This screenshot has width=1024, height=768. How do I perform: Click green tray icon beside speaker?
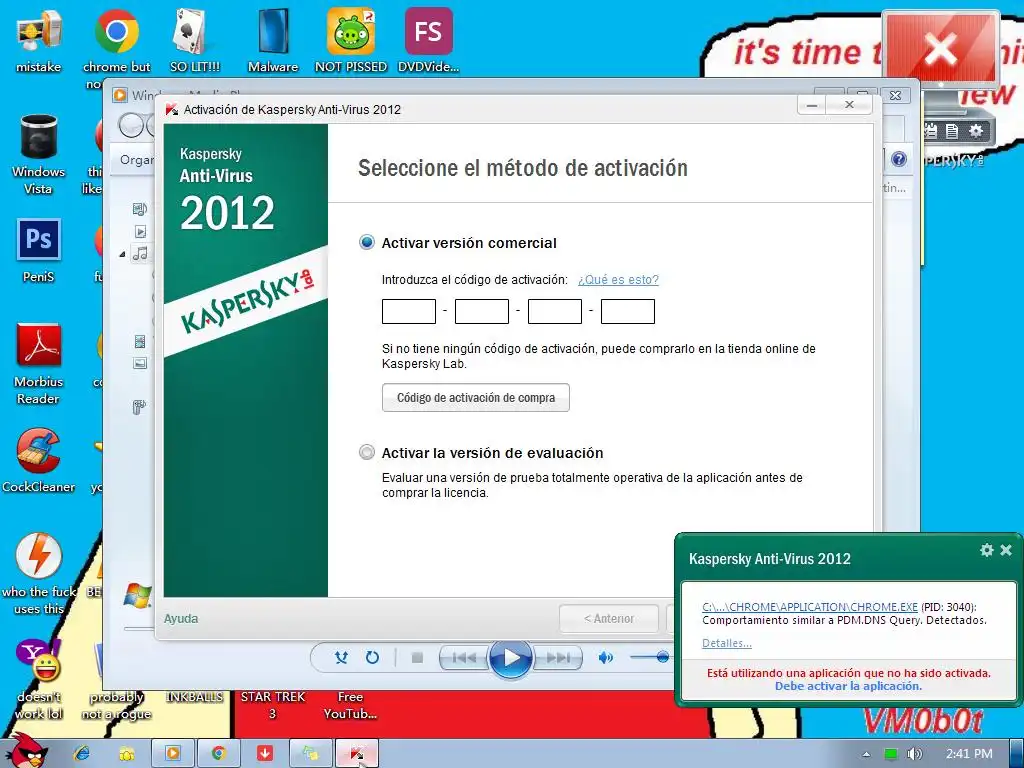coord(891,754)
